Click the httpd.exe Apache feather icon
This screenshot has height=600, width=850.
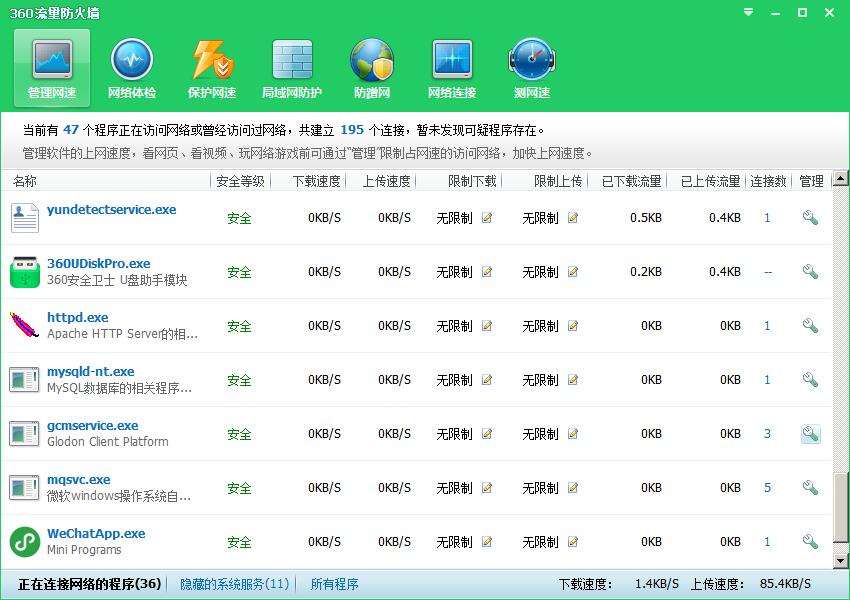tap(24, 325)
